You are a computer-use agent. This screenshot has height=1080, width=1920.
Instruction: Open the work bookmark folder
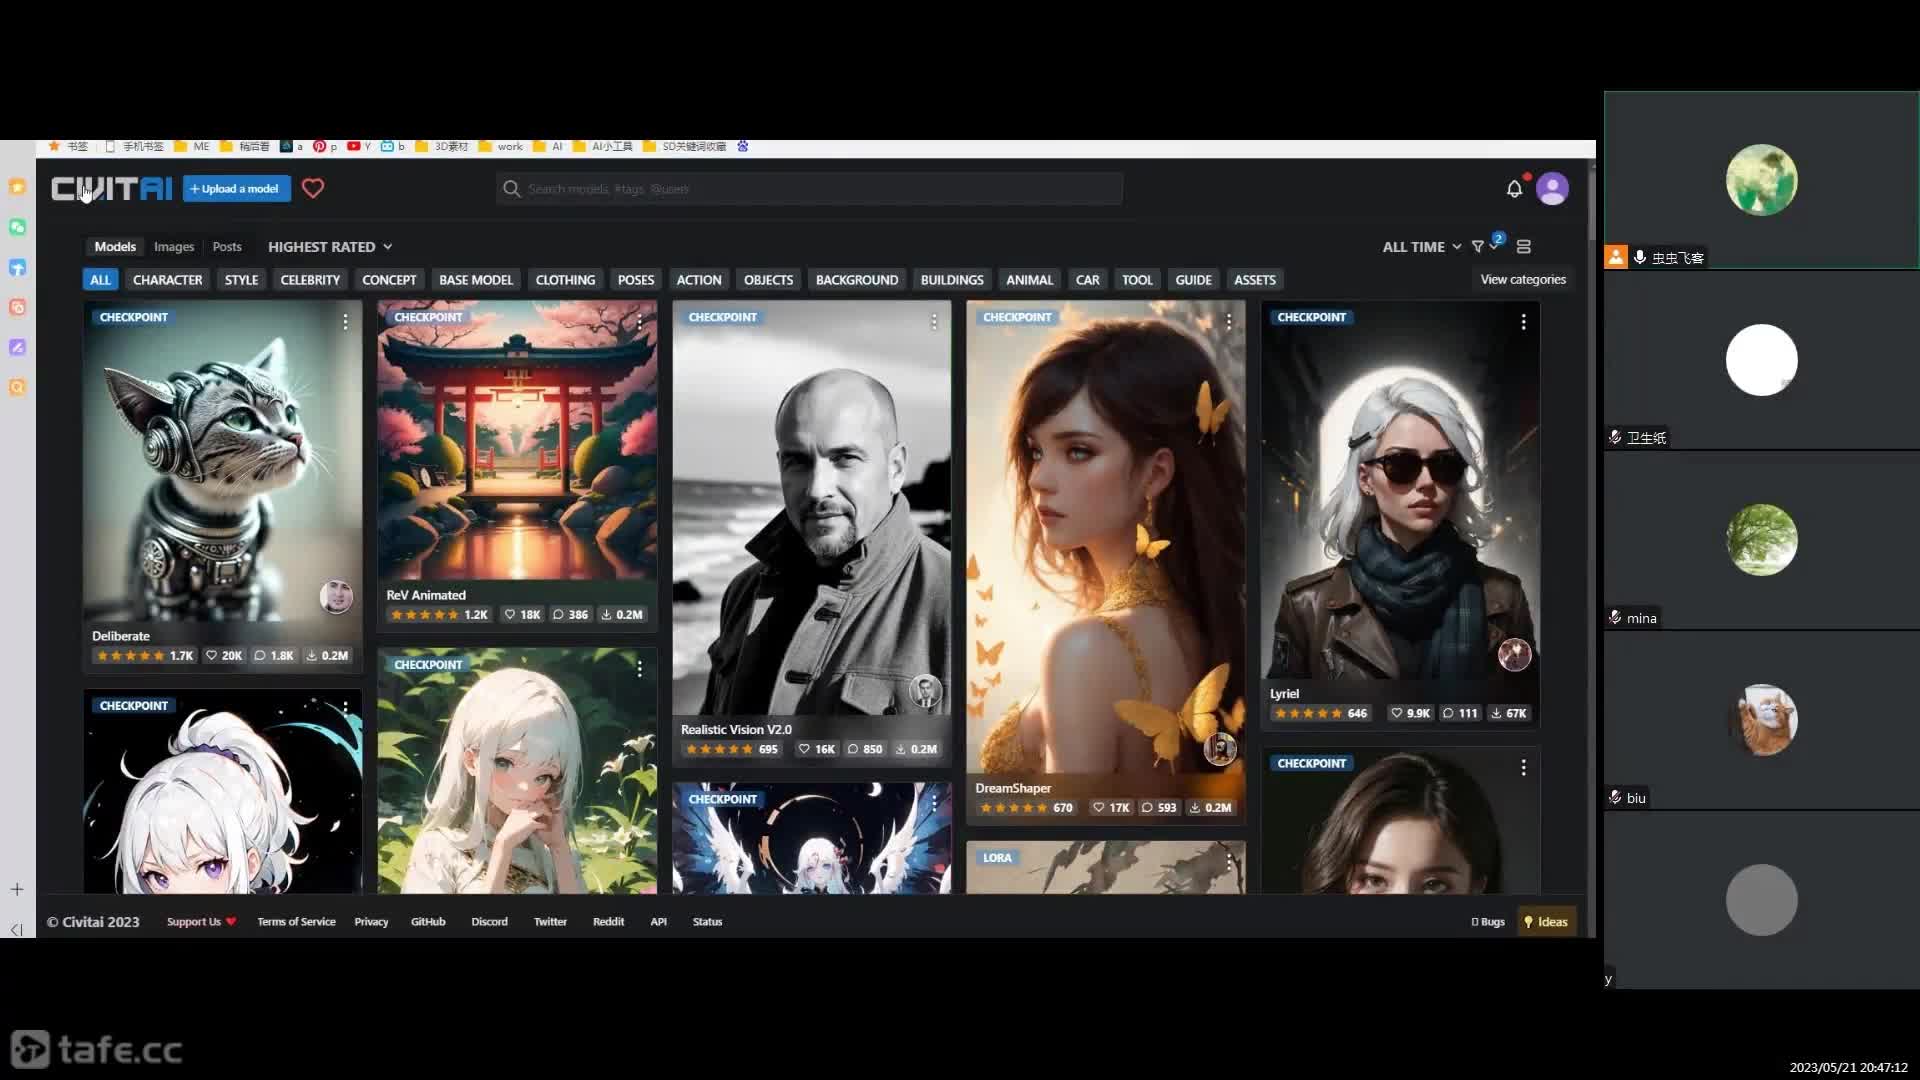pyautogui.click(x=501, y=146)
